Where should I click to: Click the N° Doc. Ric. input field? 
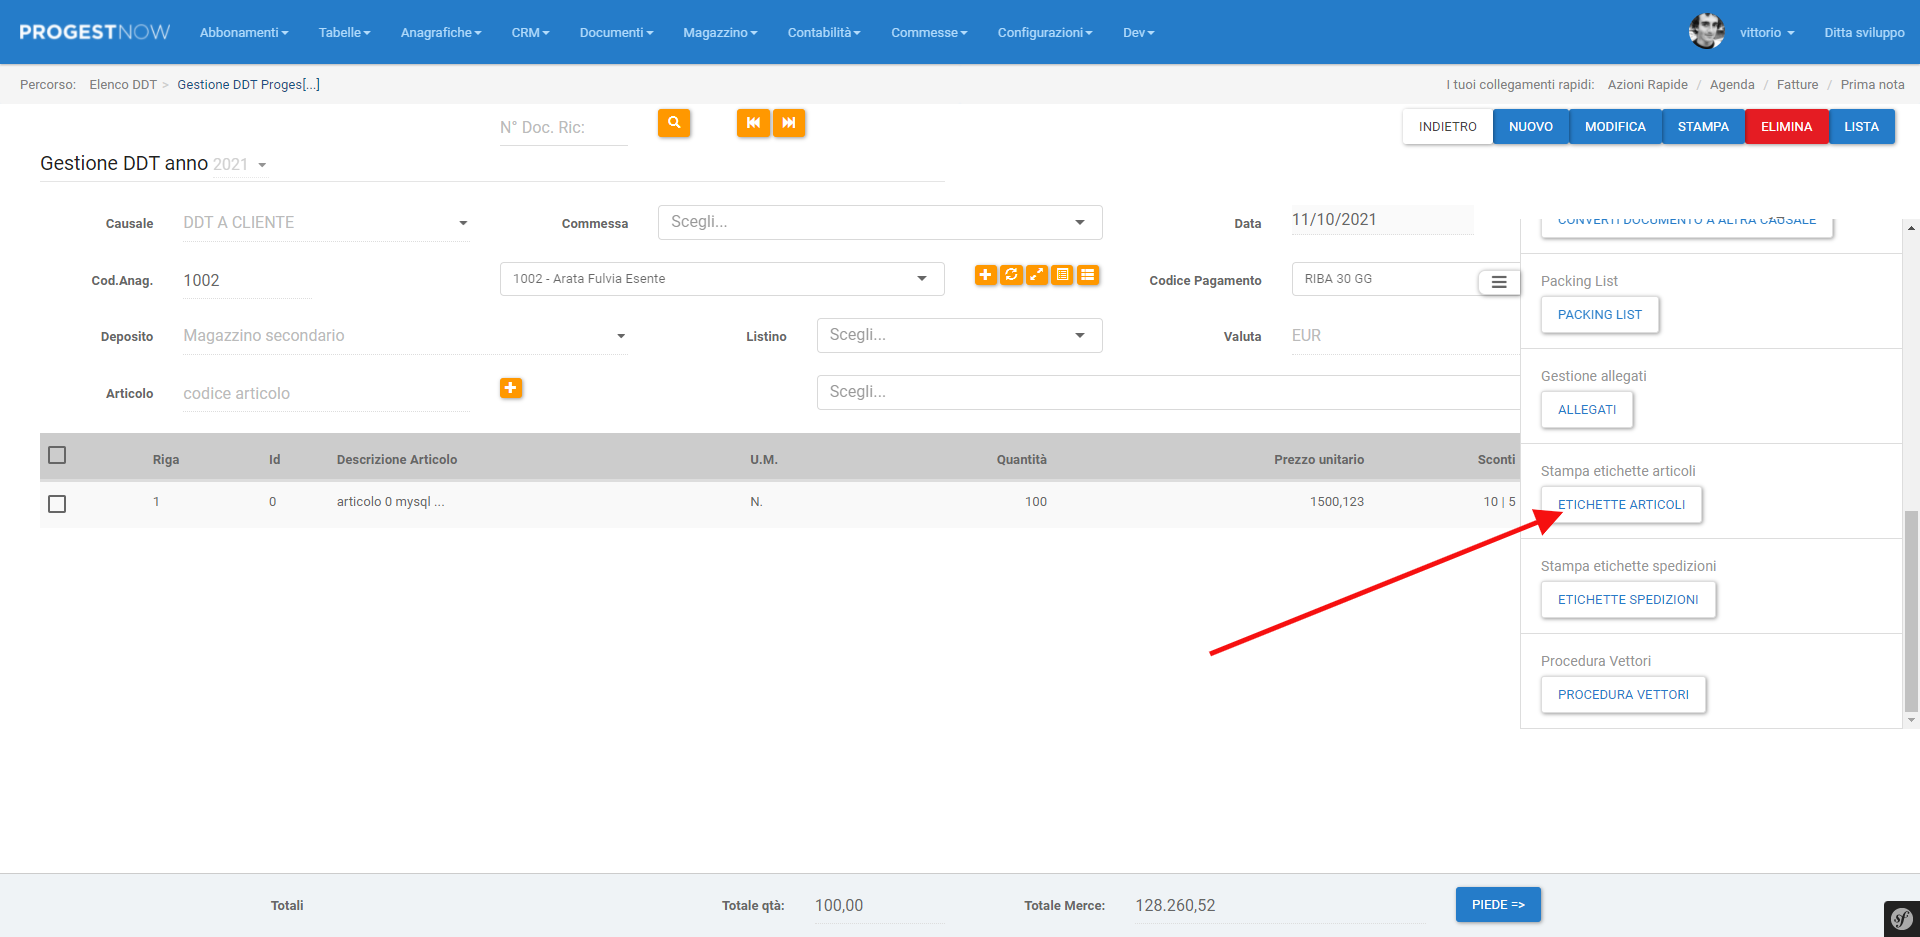point(563,128)
